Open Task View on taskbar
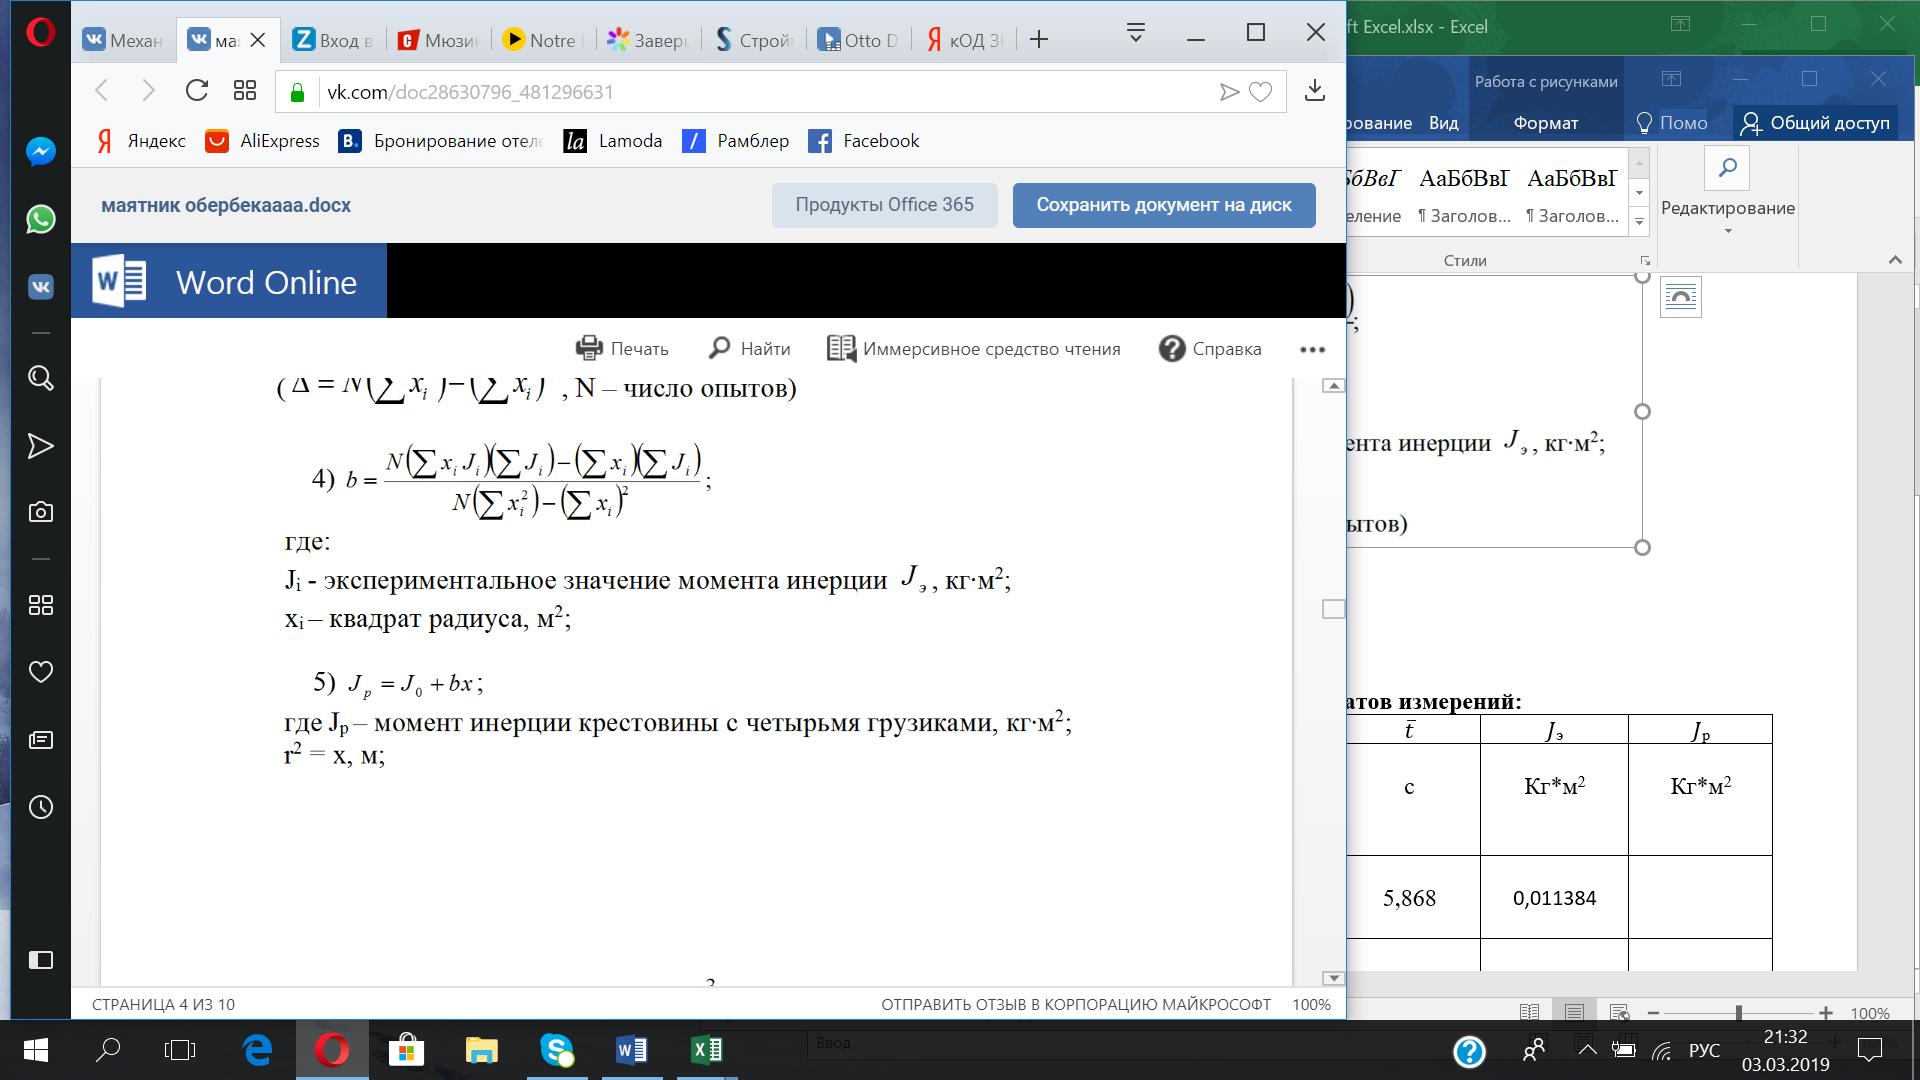This screenshot has height=1080, width=1920. pos(180,1050)
